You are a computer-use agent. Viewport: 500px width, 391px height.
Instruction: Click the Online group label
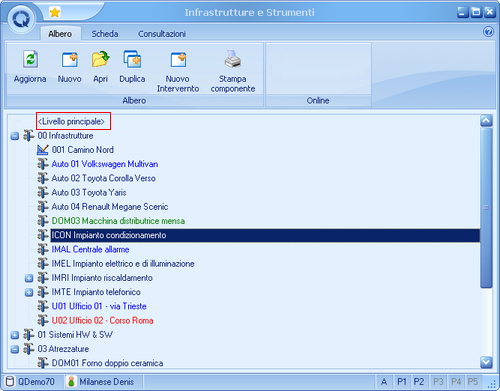coord(318,100)
